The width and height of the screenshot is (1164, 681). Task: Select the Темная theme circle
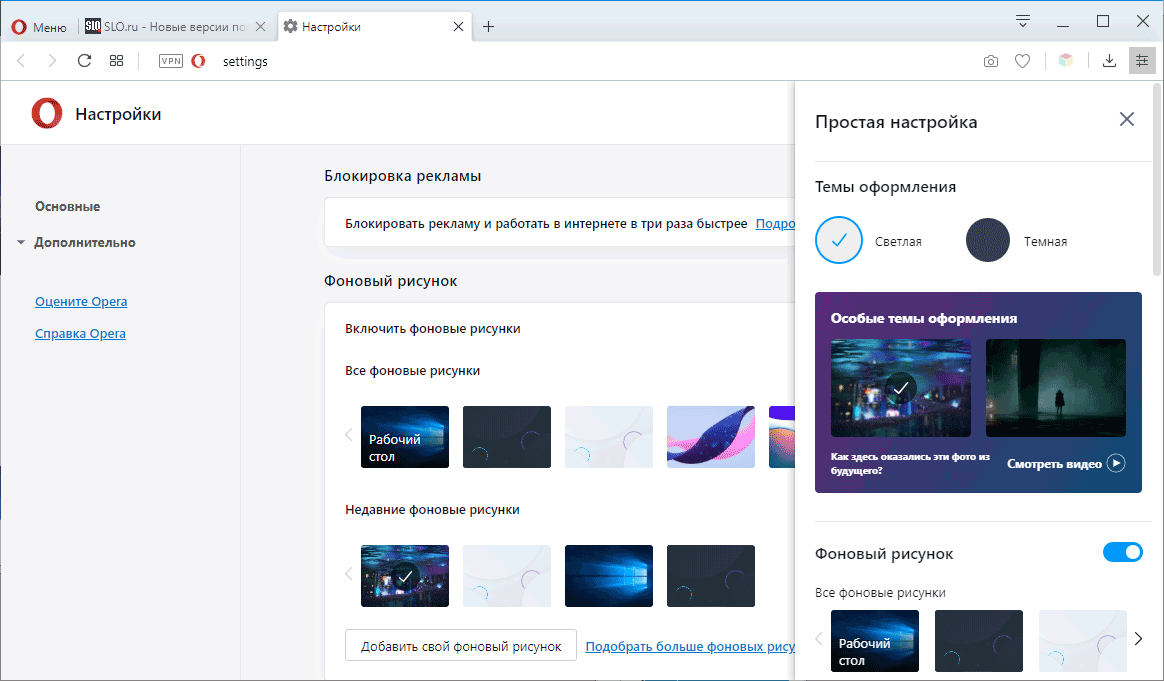click(x=987, y=240)
